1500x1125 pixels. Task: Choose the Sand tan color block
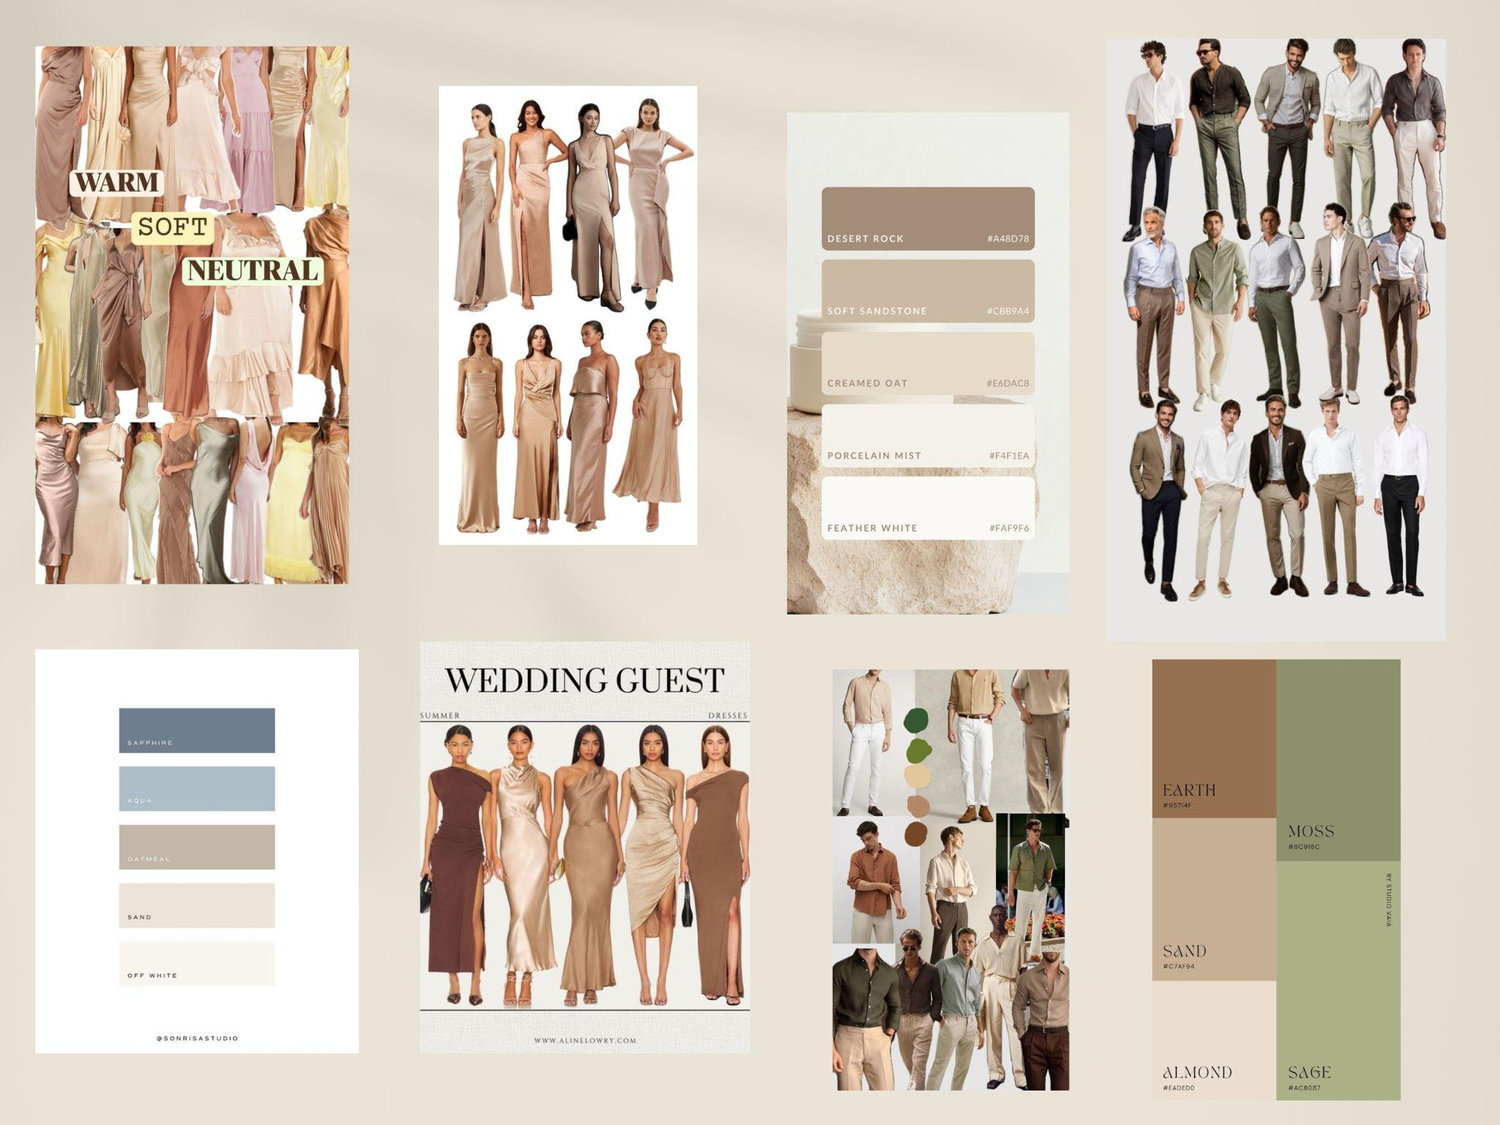pyautogui.click(x=1214, y=899)
